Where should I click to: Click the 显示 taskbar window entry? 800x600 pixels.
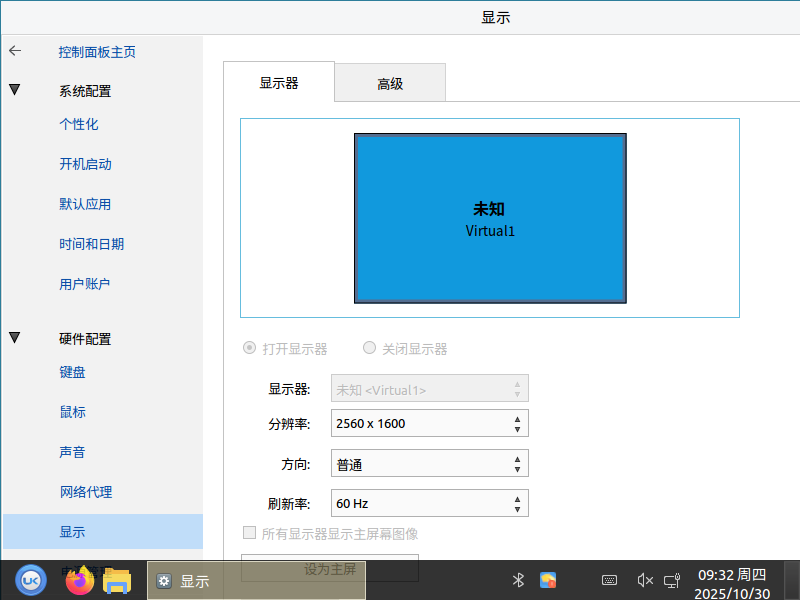257,581
